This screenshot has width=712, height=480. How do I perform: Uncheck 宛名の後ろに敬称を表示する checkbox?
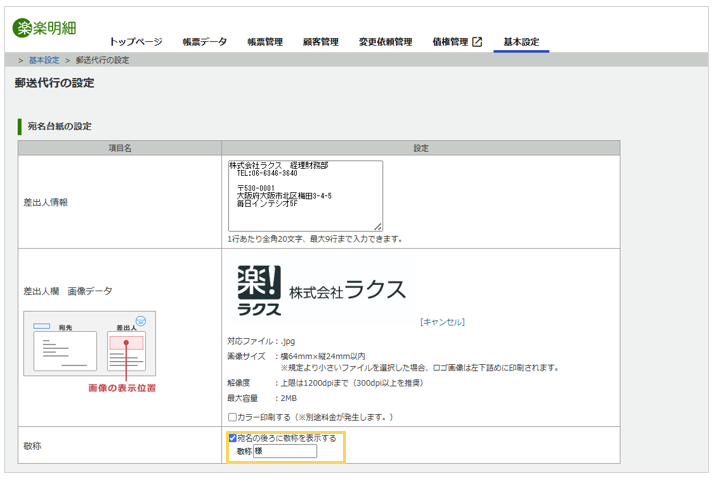pyautogui.click(x=232, y=438)
